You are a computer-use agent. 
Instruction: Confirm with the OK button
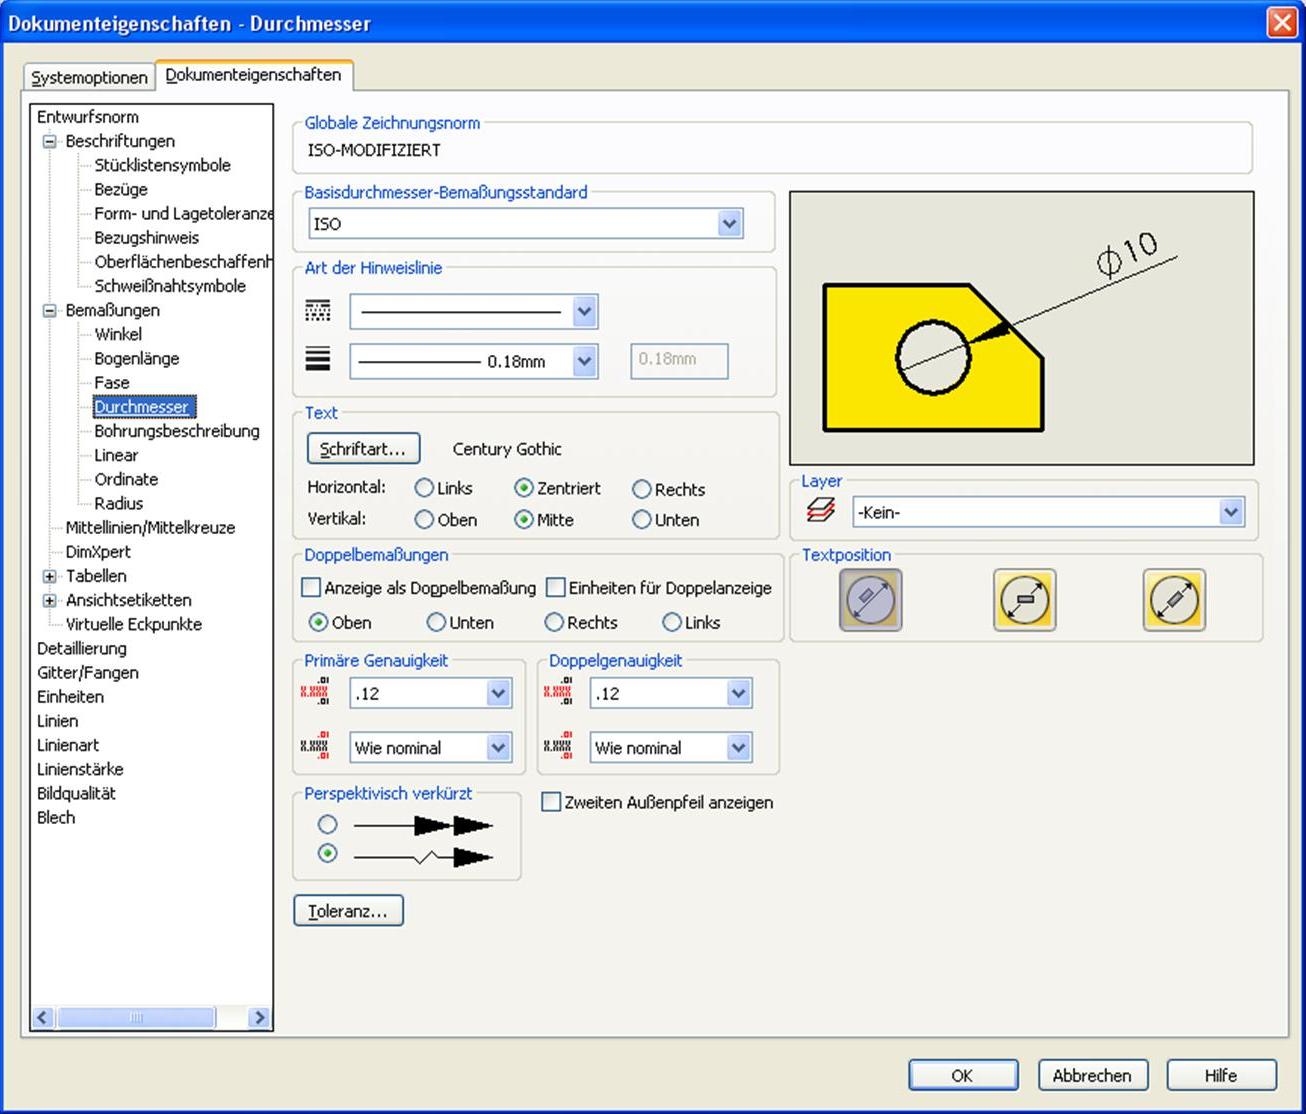click(x=963, y=1075)
